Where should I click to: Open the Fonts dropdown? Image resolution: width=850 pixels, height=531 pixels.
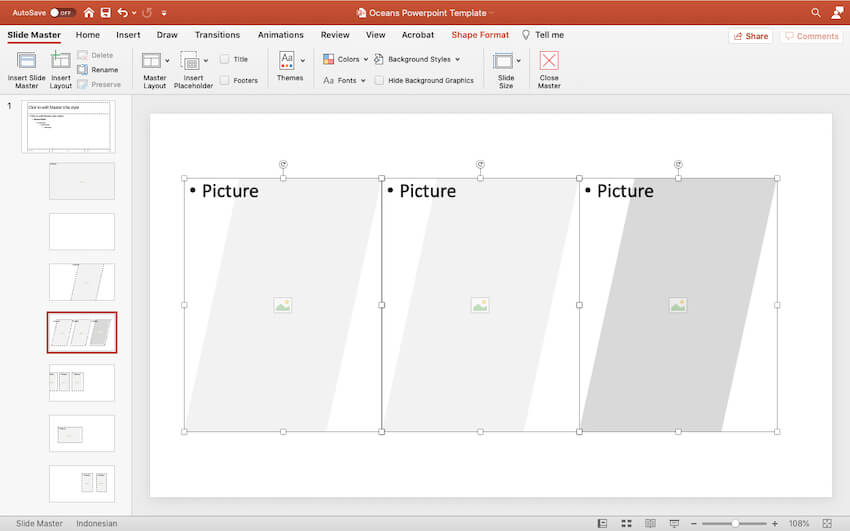[346, 80]
